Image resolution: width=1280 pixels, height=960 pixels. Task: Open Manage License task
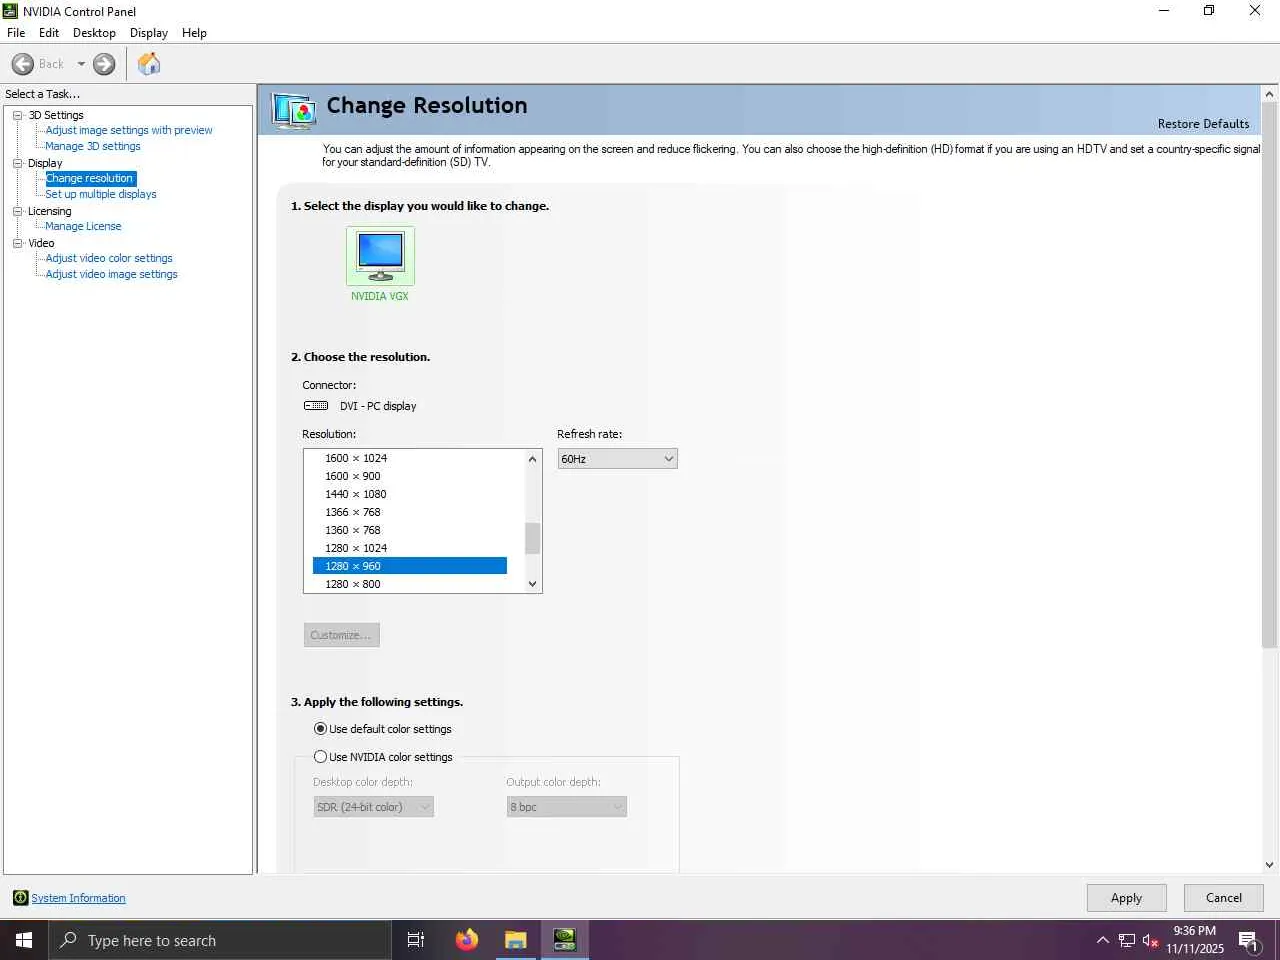click(83, 226)
